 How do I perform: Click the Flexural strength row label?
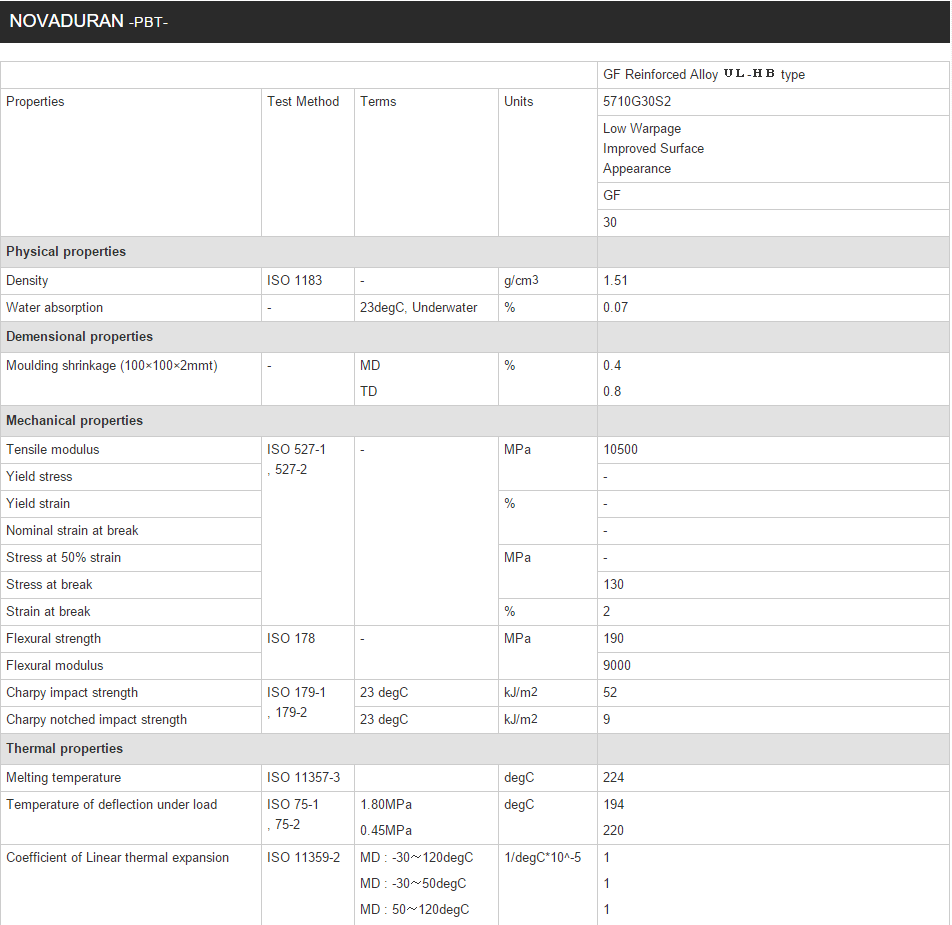click(x=53, y=639)
